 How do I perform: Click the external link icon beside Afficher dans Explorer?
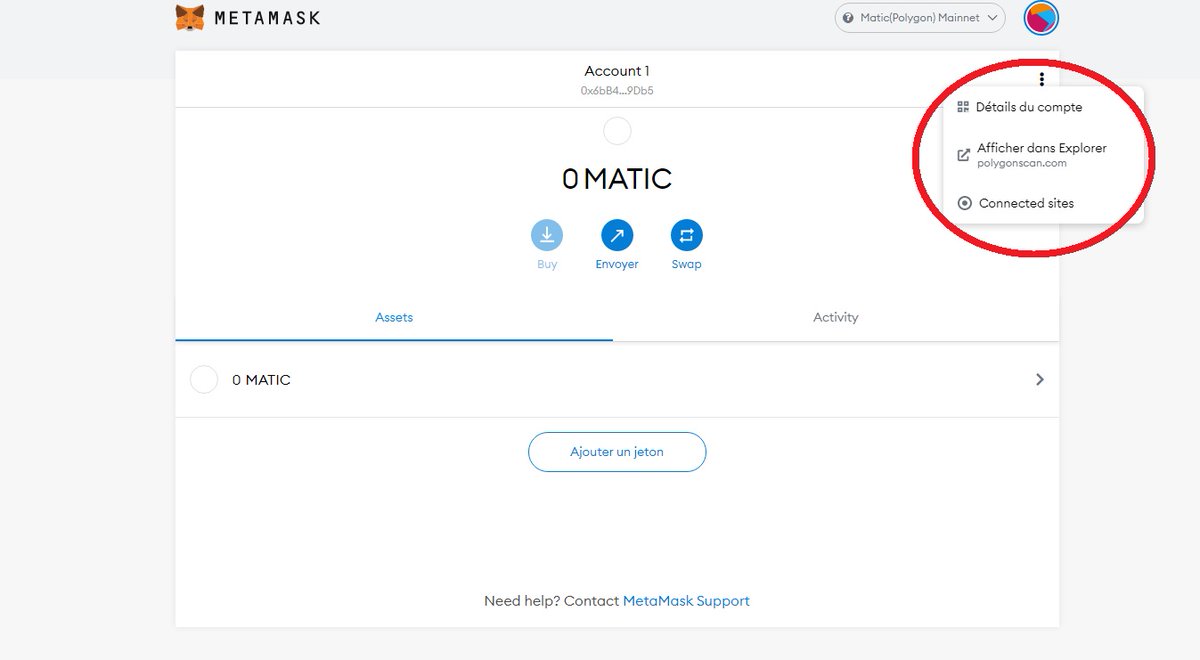coord(964,155)
